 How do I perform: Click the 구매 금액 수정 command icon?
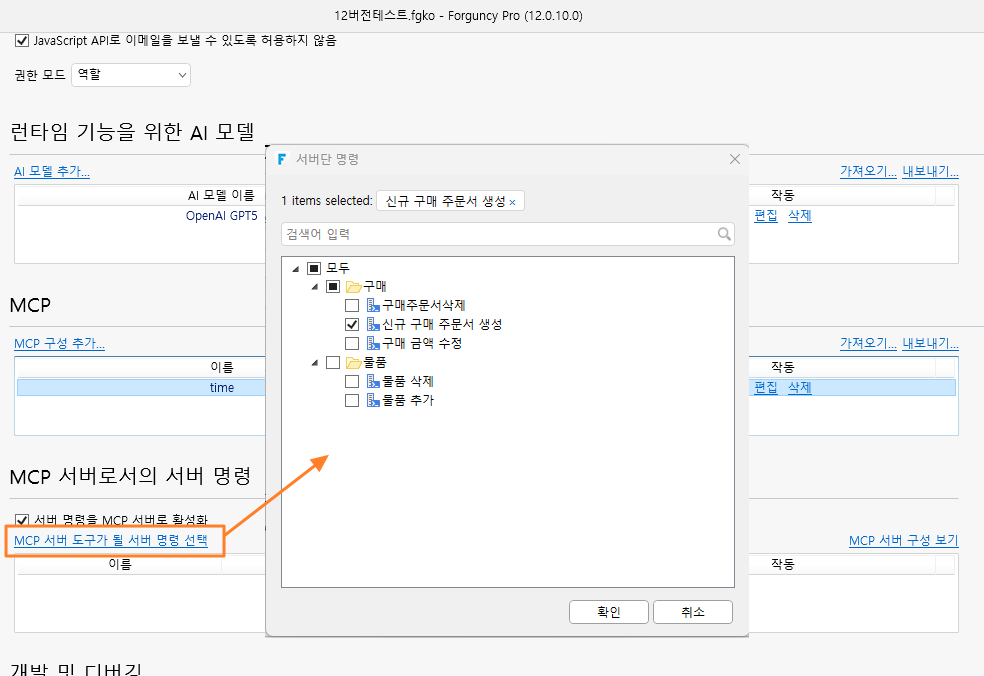tap(373, 343)
